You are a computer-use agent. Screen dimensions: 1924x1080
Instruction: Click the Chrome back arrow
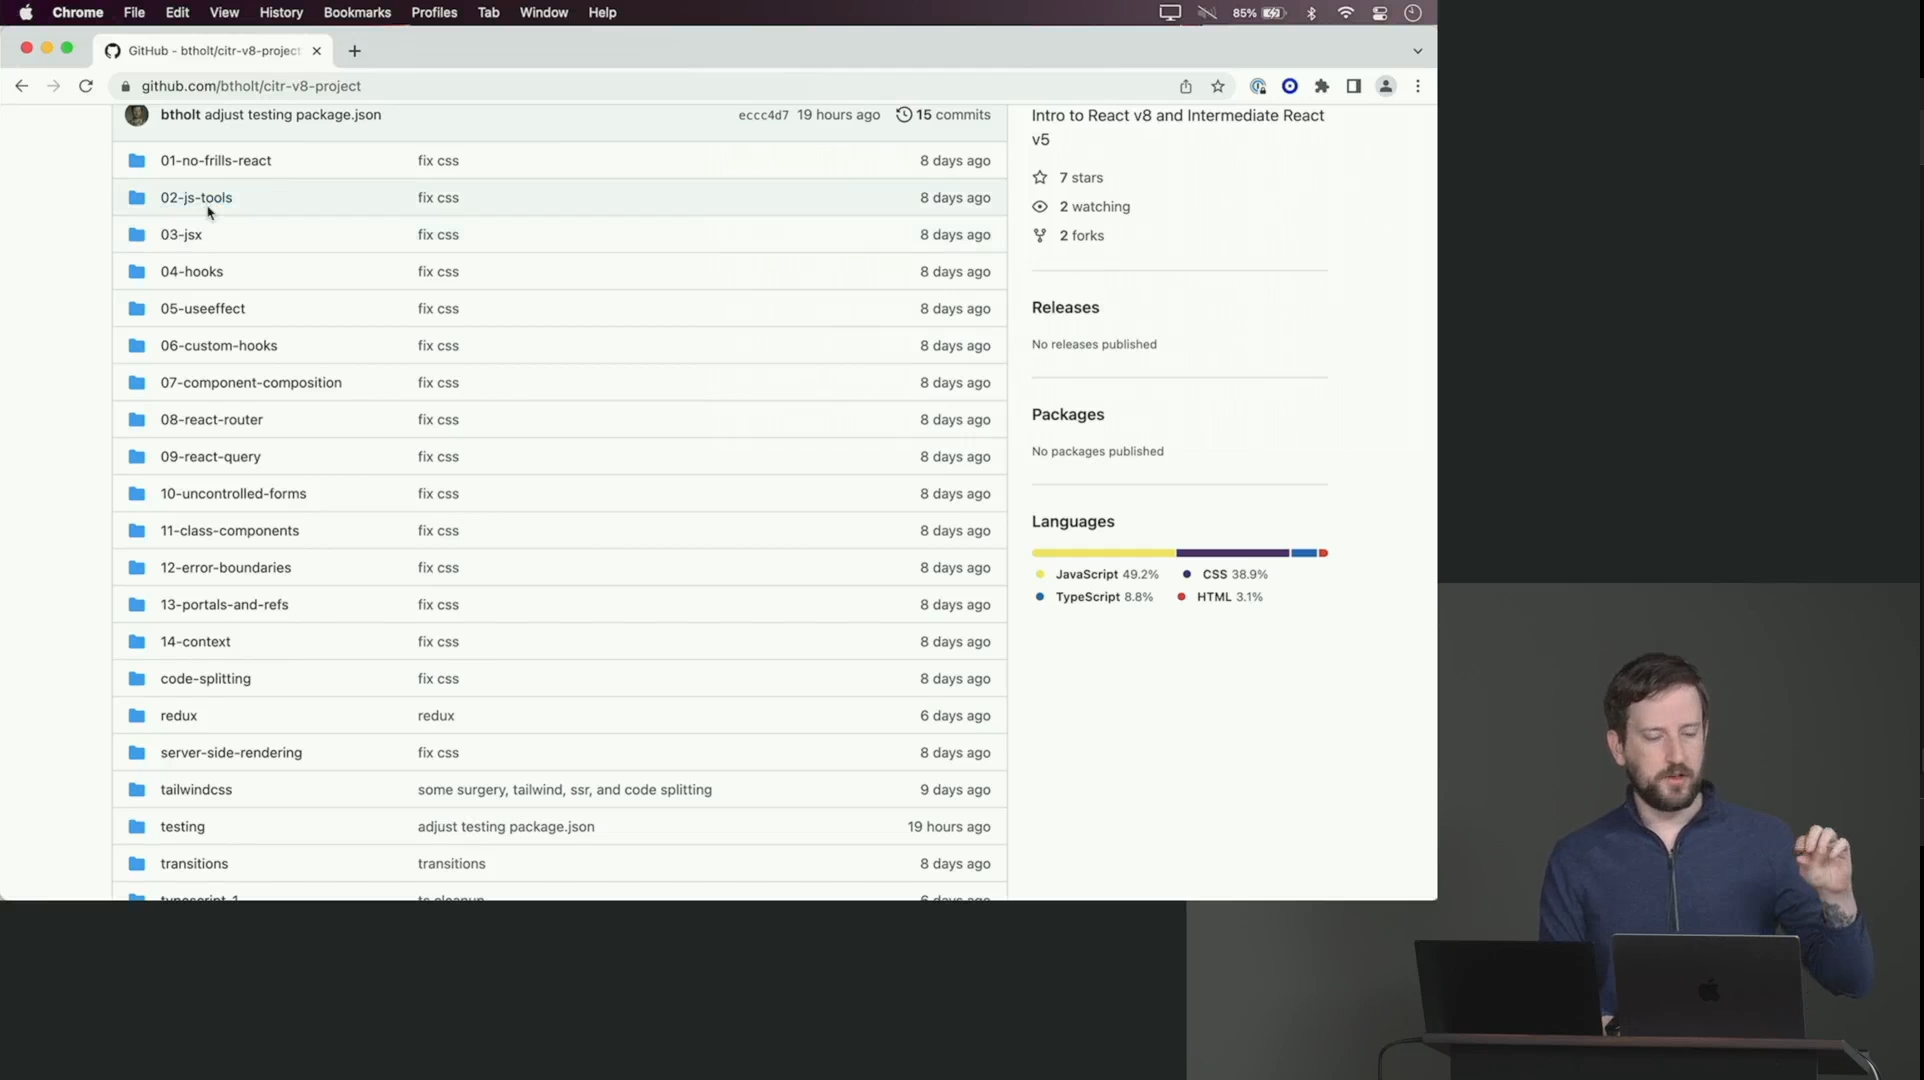point(22,86)
